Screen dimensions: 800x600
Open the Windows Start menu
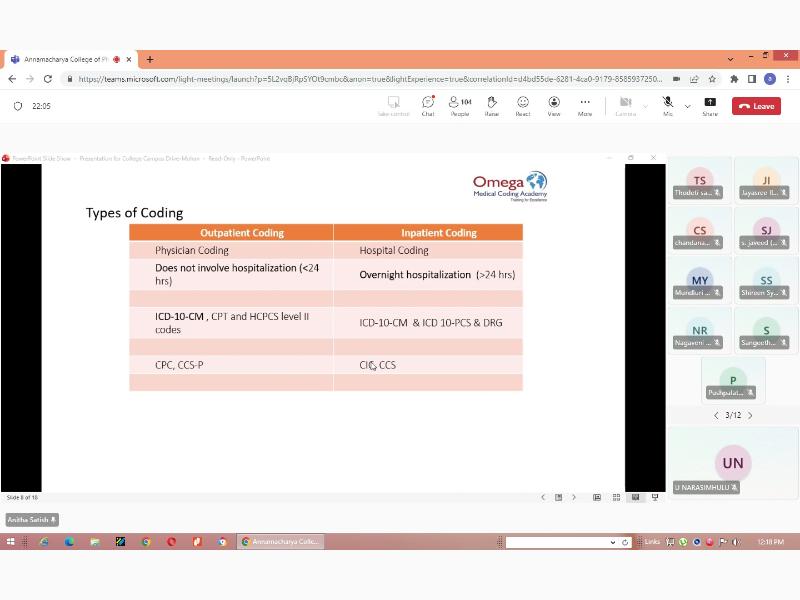coord(11,542)
